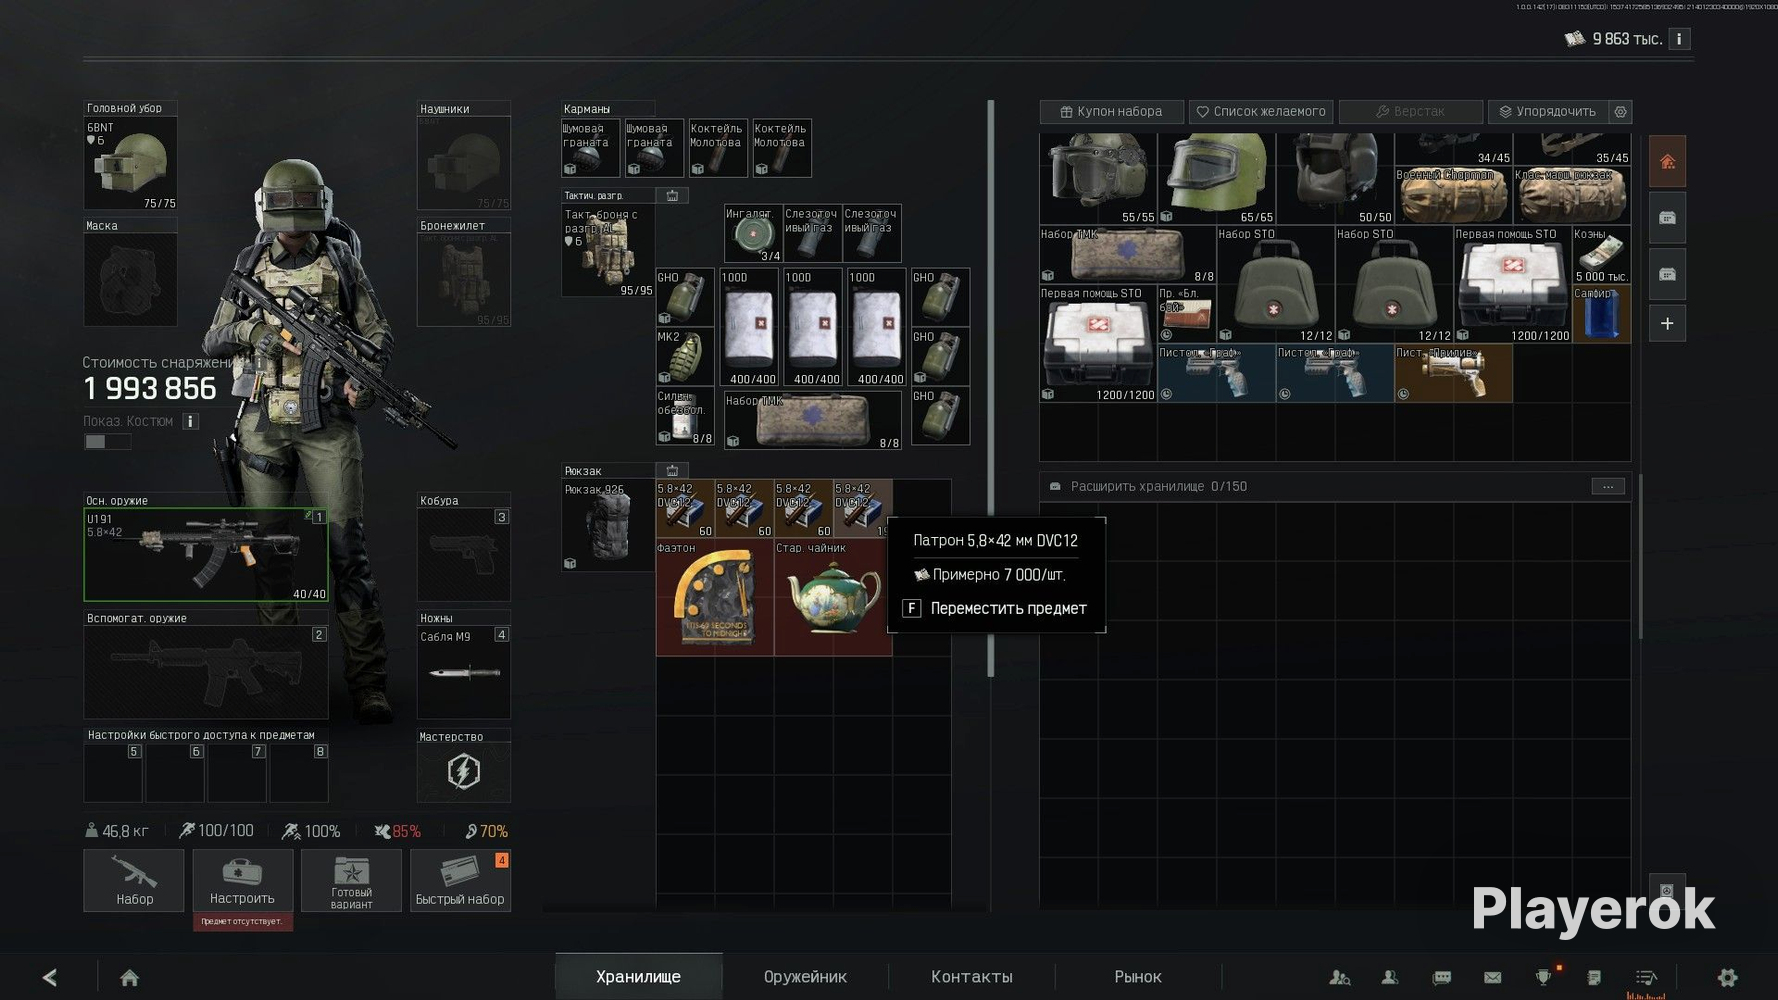Go back with the left arrow icon
This screenshot has height=1000, width=1778.
(50, 978)
